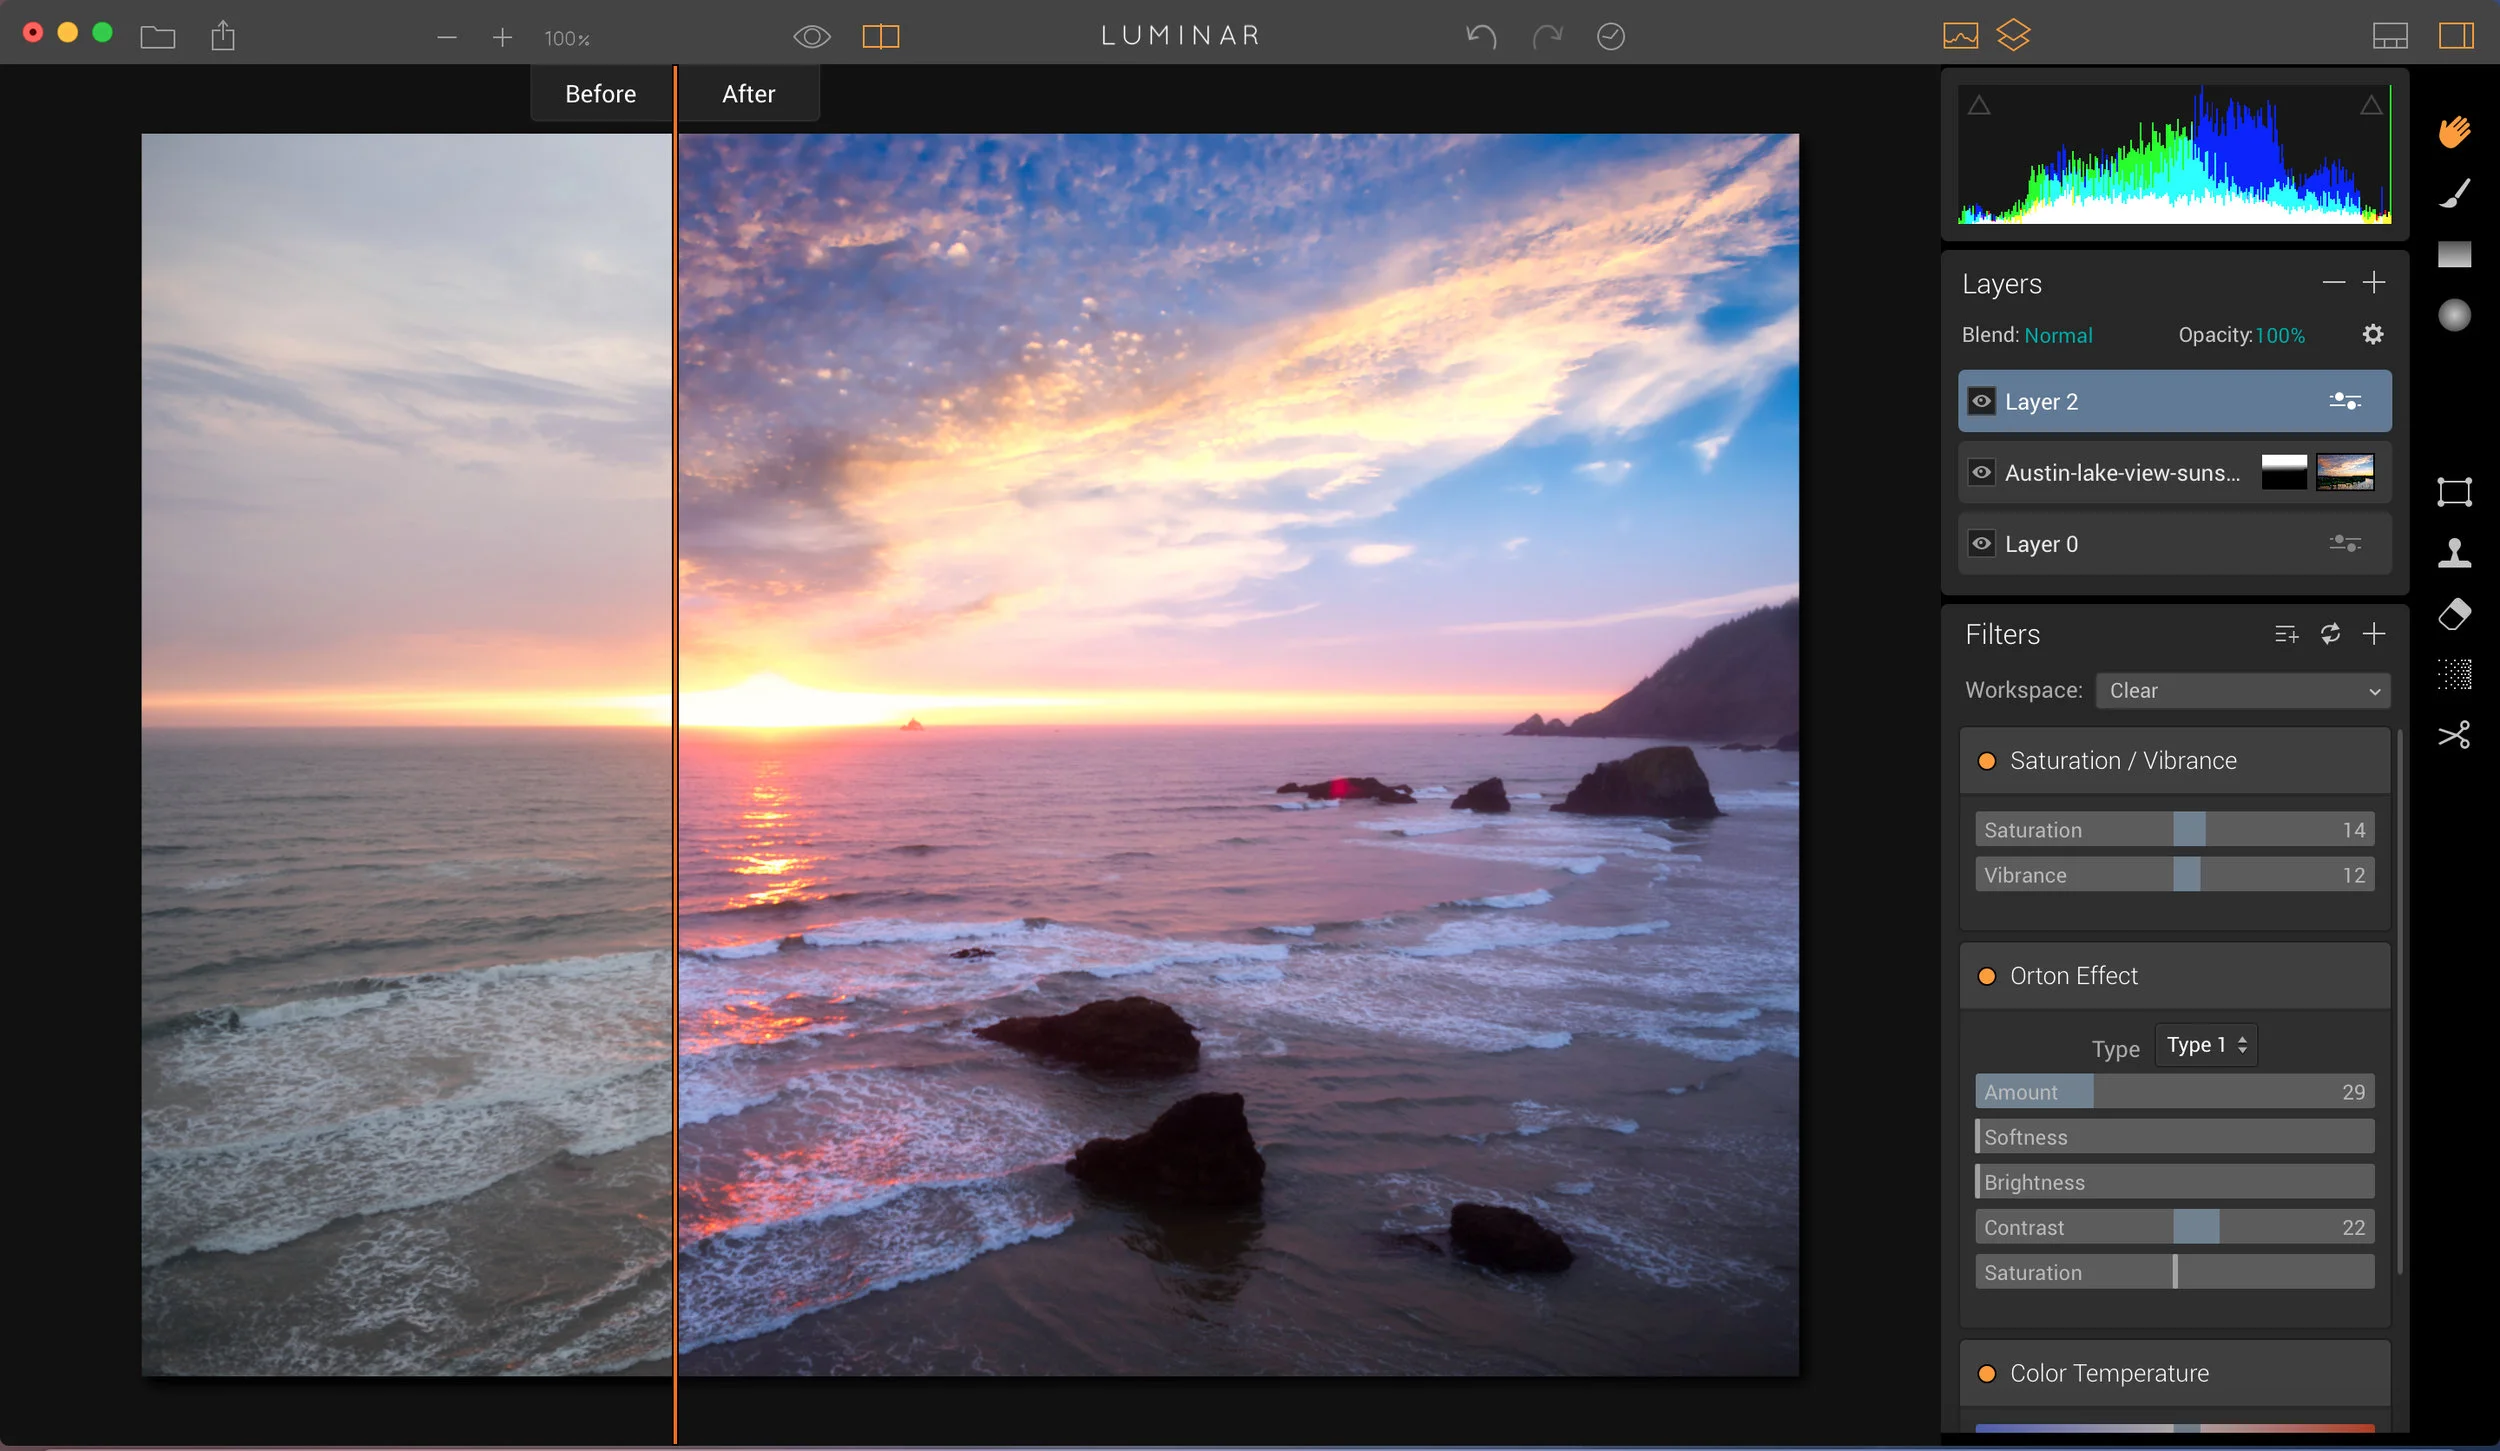
Task: Collapse the Saturation / Vibrance header
Action: click(2174, 761)
